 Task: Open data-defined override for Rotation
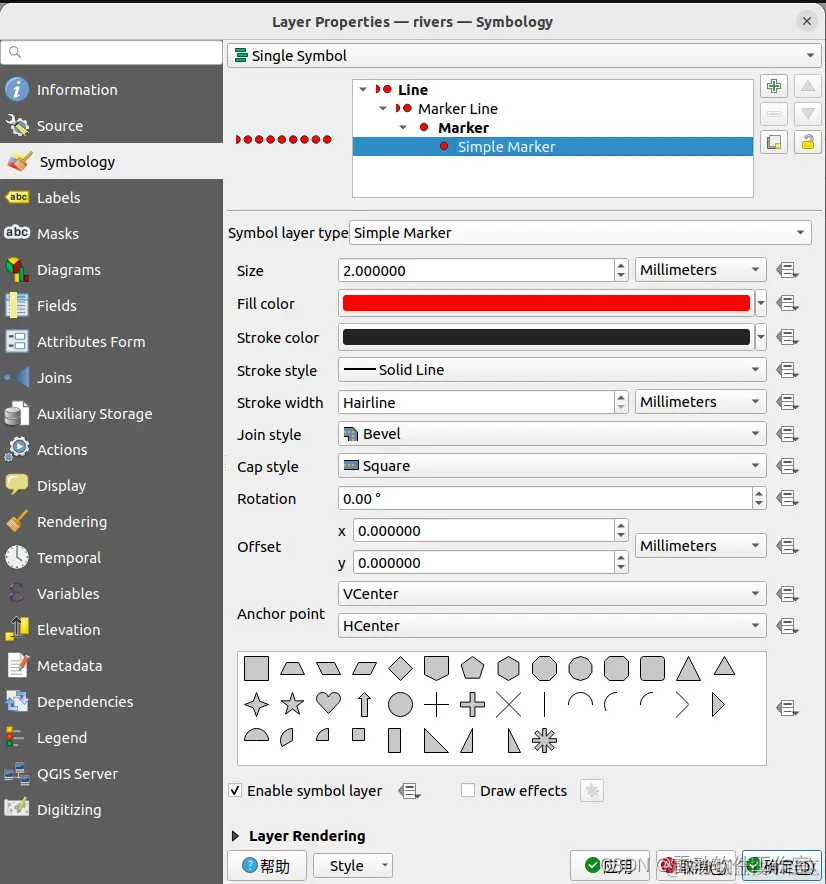(787, 498)
